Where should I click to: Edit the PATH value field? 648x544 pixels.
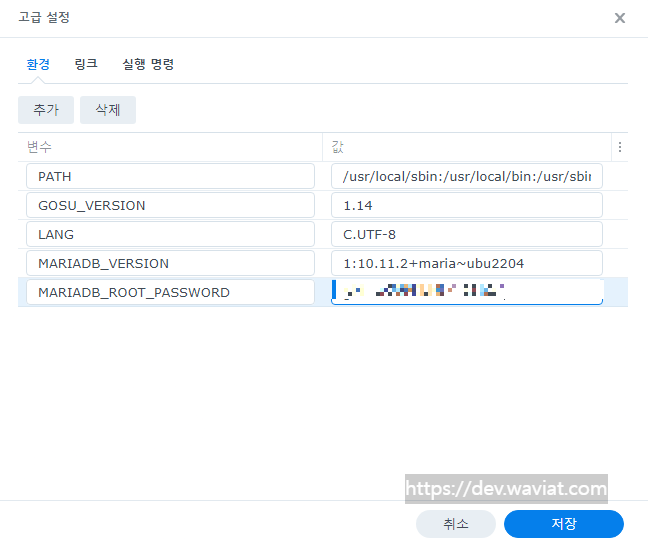467,177
